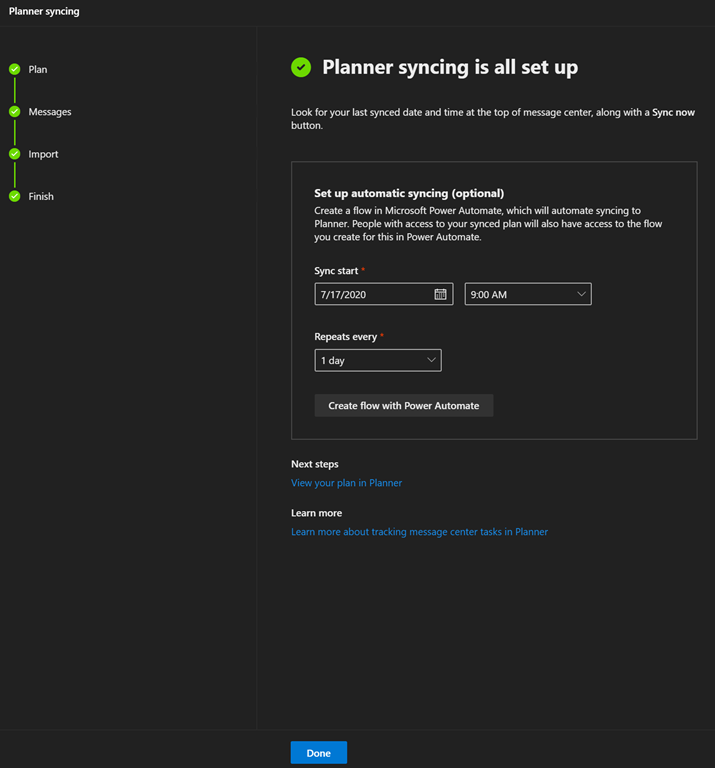Open the calendar picker in Sync start
715x768 pixels.
click(440, 294)
